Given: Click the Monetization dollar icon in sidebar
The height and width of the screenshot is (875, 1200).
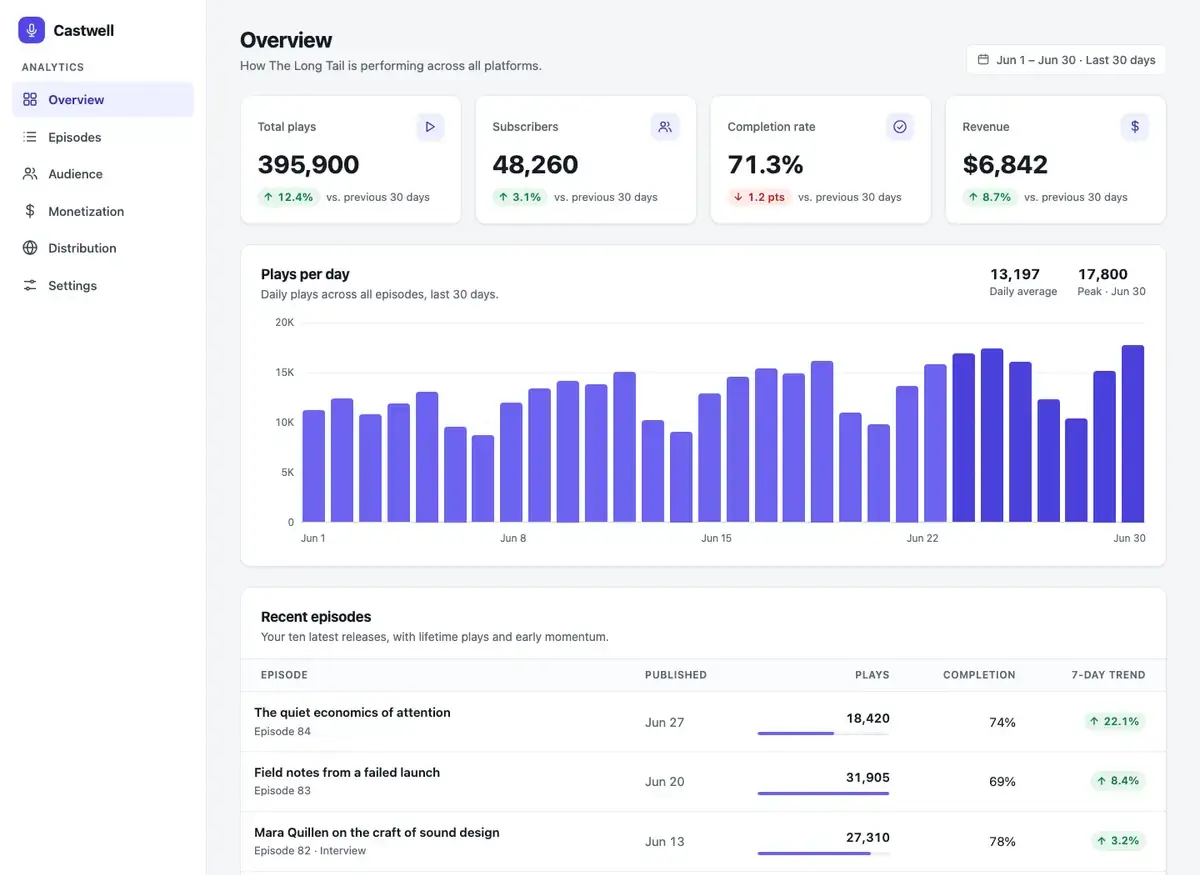Looking at the screenshot, I should pyautogui.click(x=30, y=211).
